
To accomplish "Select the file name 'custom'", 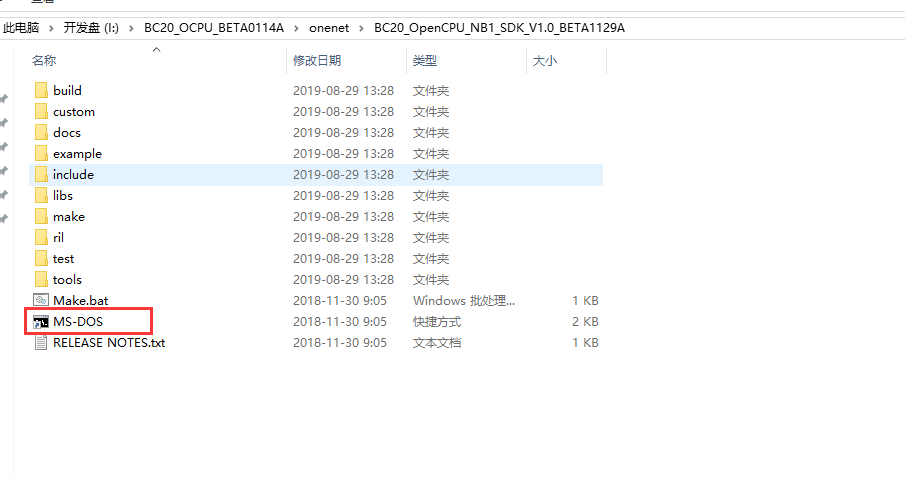I will point(74,111).
